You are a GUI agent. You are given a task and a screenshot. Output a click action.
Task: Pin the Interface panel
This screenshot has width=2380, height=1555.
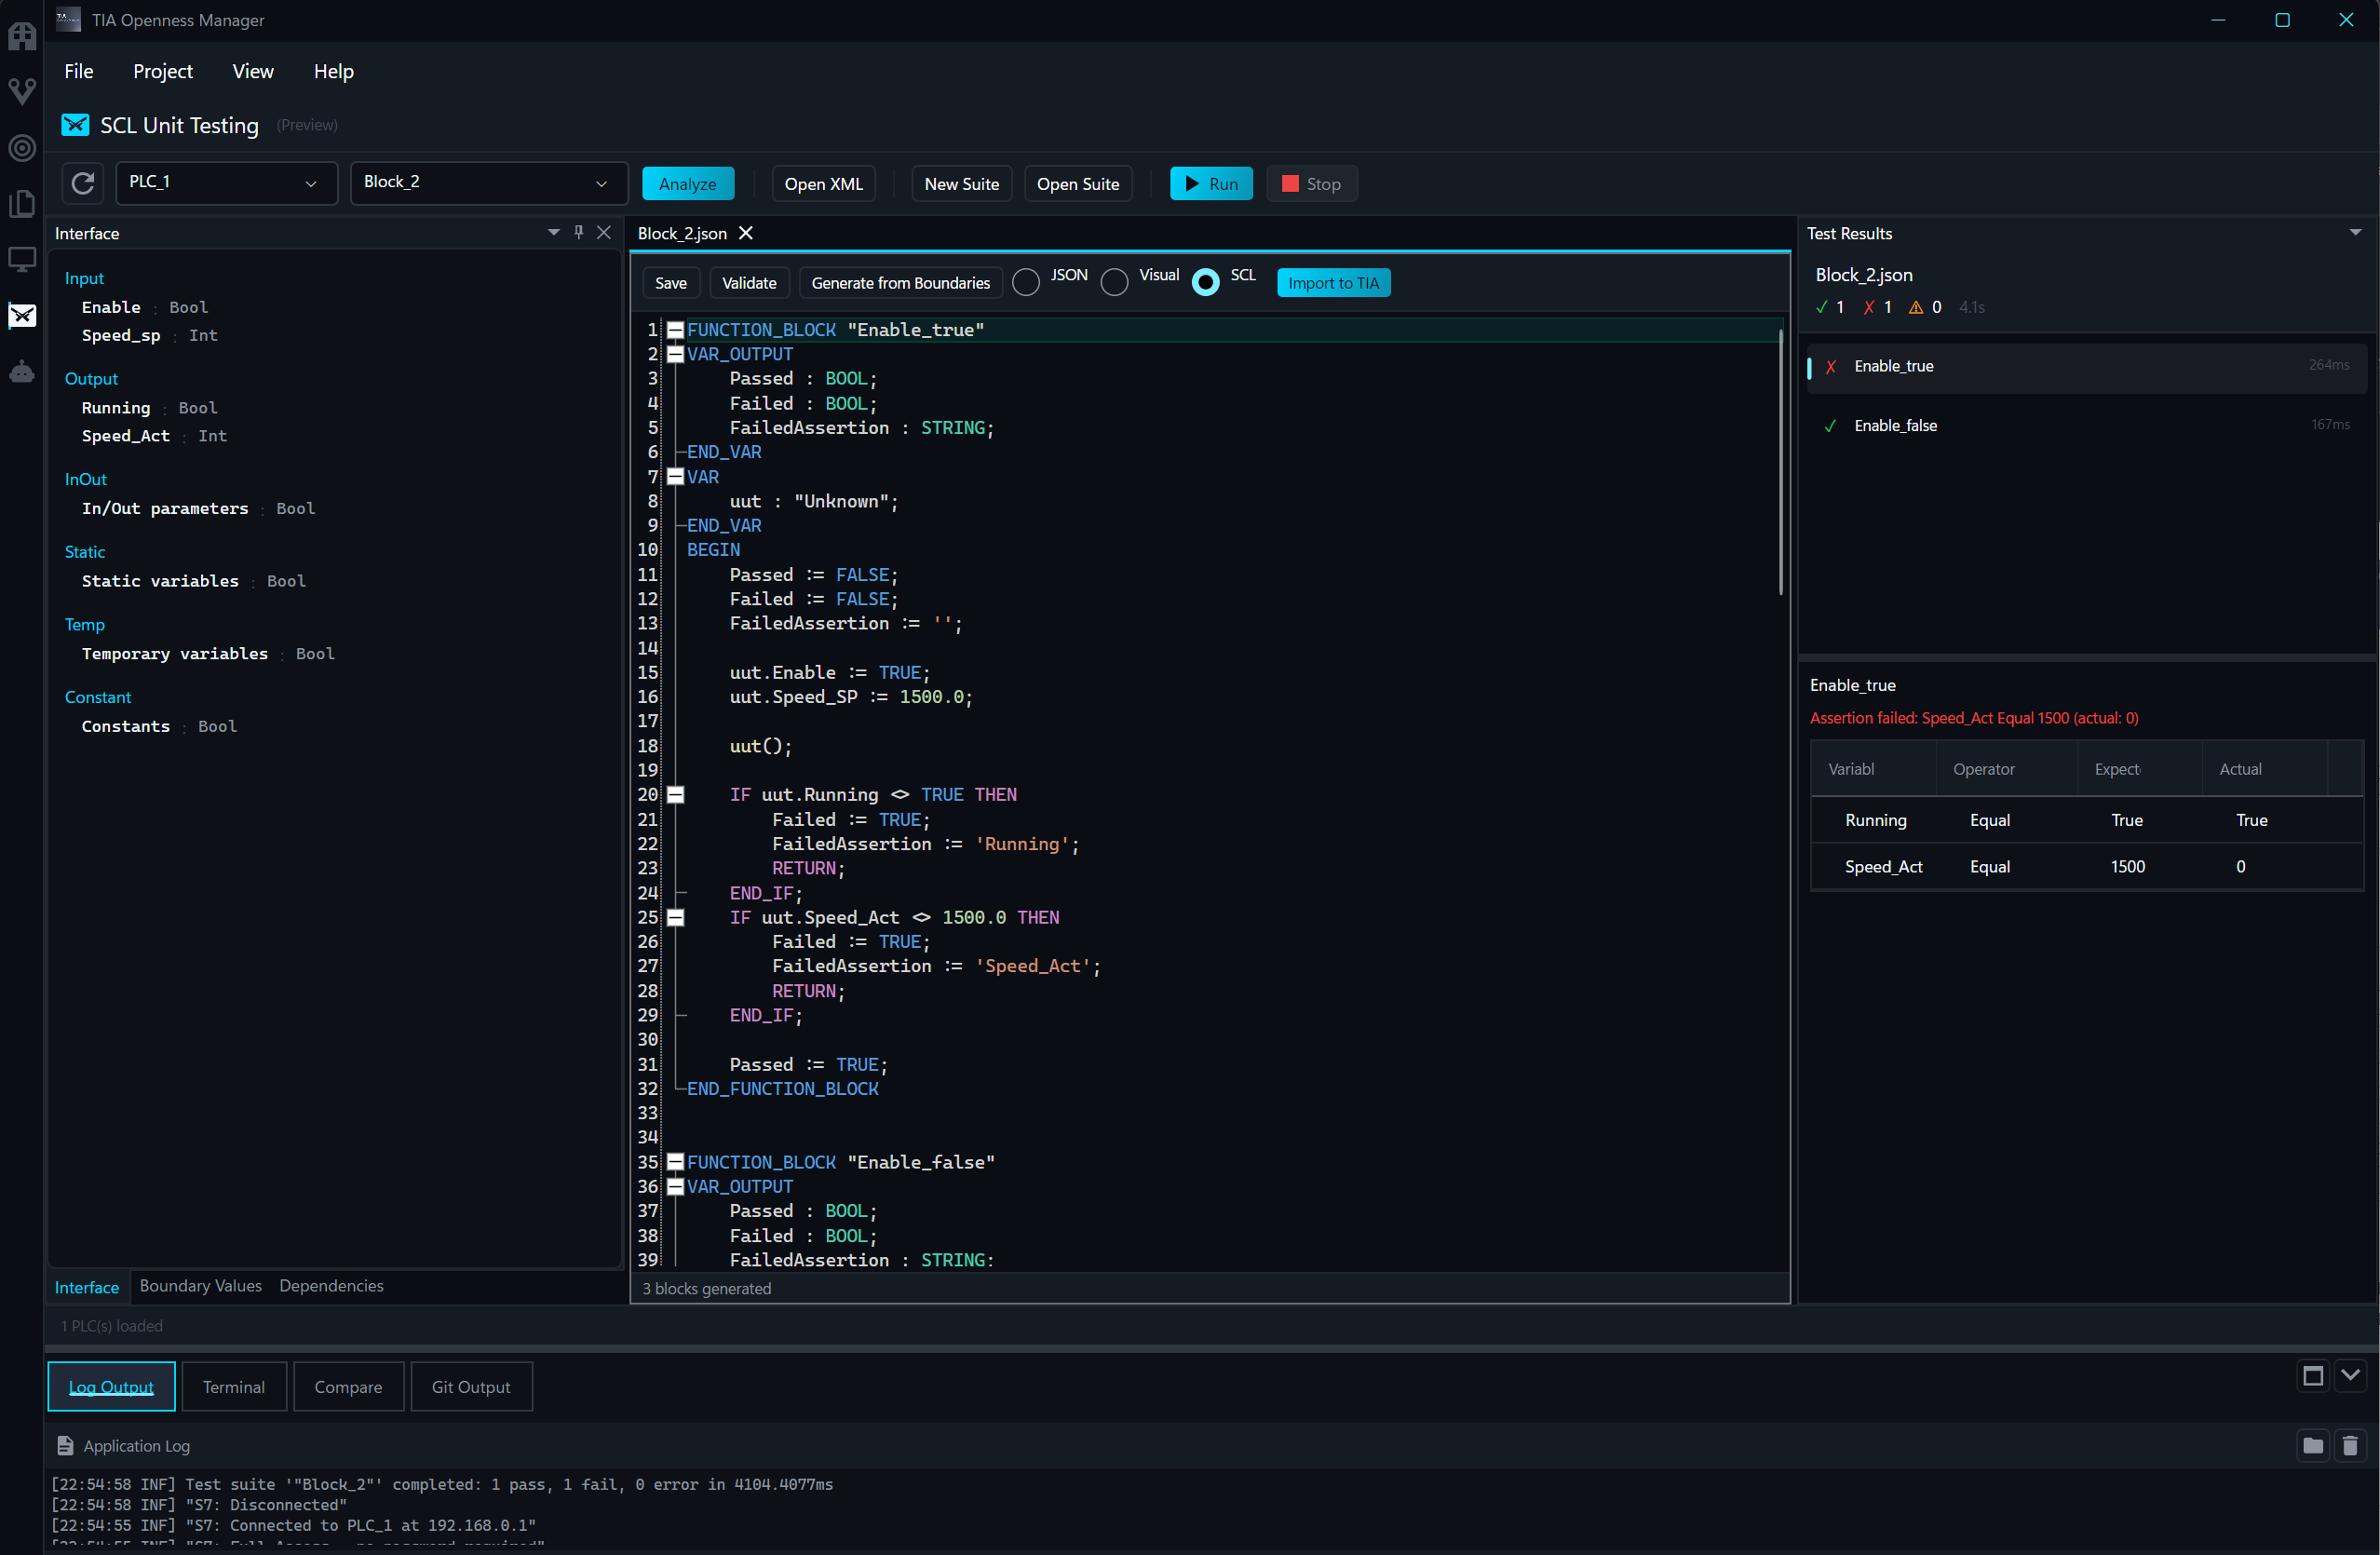[579, 231]
